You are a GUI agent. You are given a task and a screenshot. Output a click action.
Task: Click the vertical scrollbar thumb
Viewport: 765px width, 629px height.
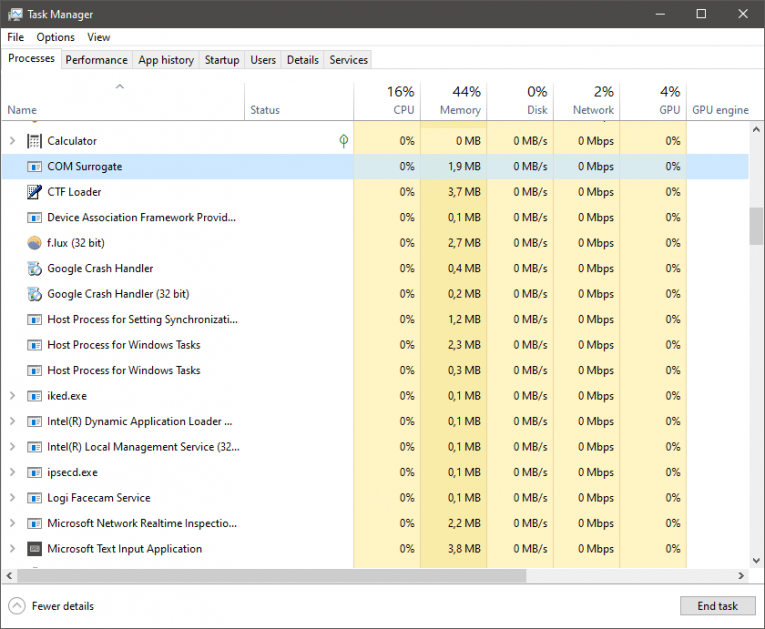757,225
